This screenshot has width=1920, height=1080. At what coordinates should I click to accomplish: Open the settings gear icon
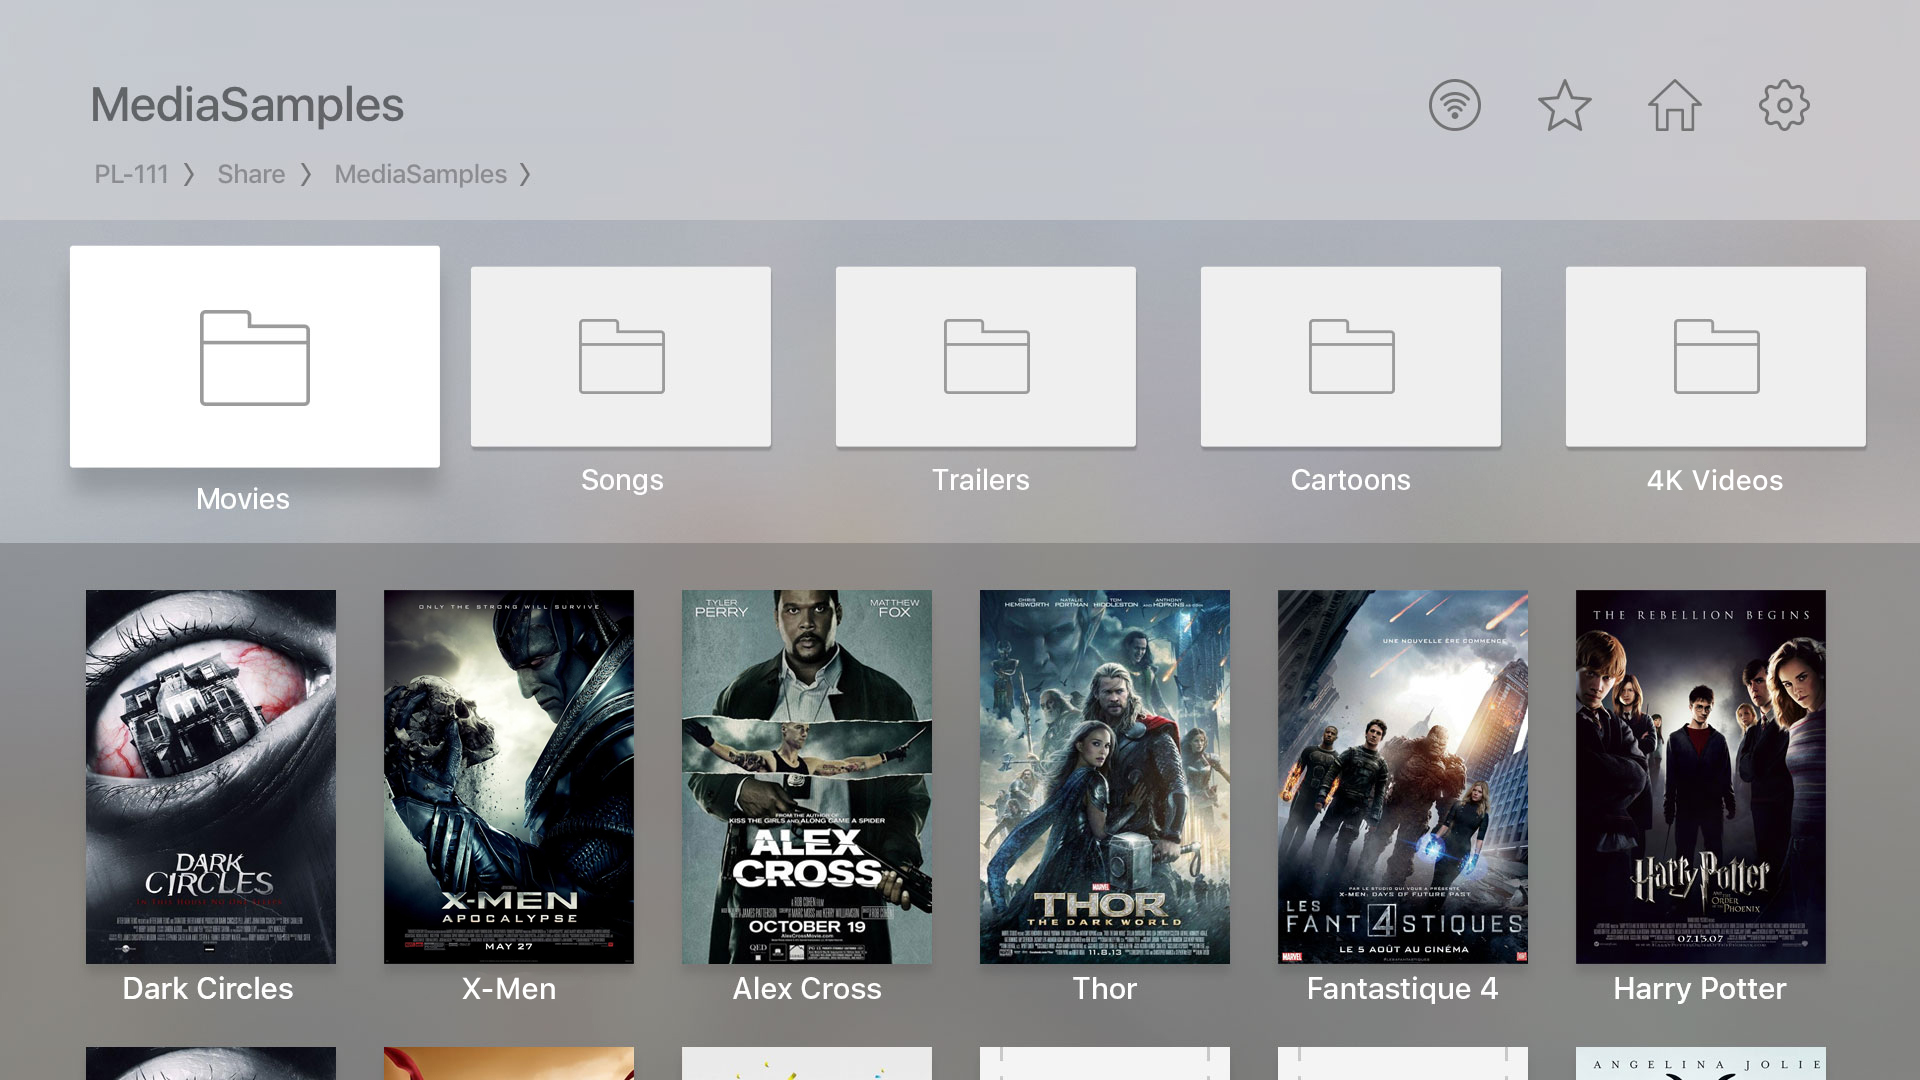click(1784, 104)
